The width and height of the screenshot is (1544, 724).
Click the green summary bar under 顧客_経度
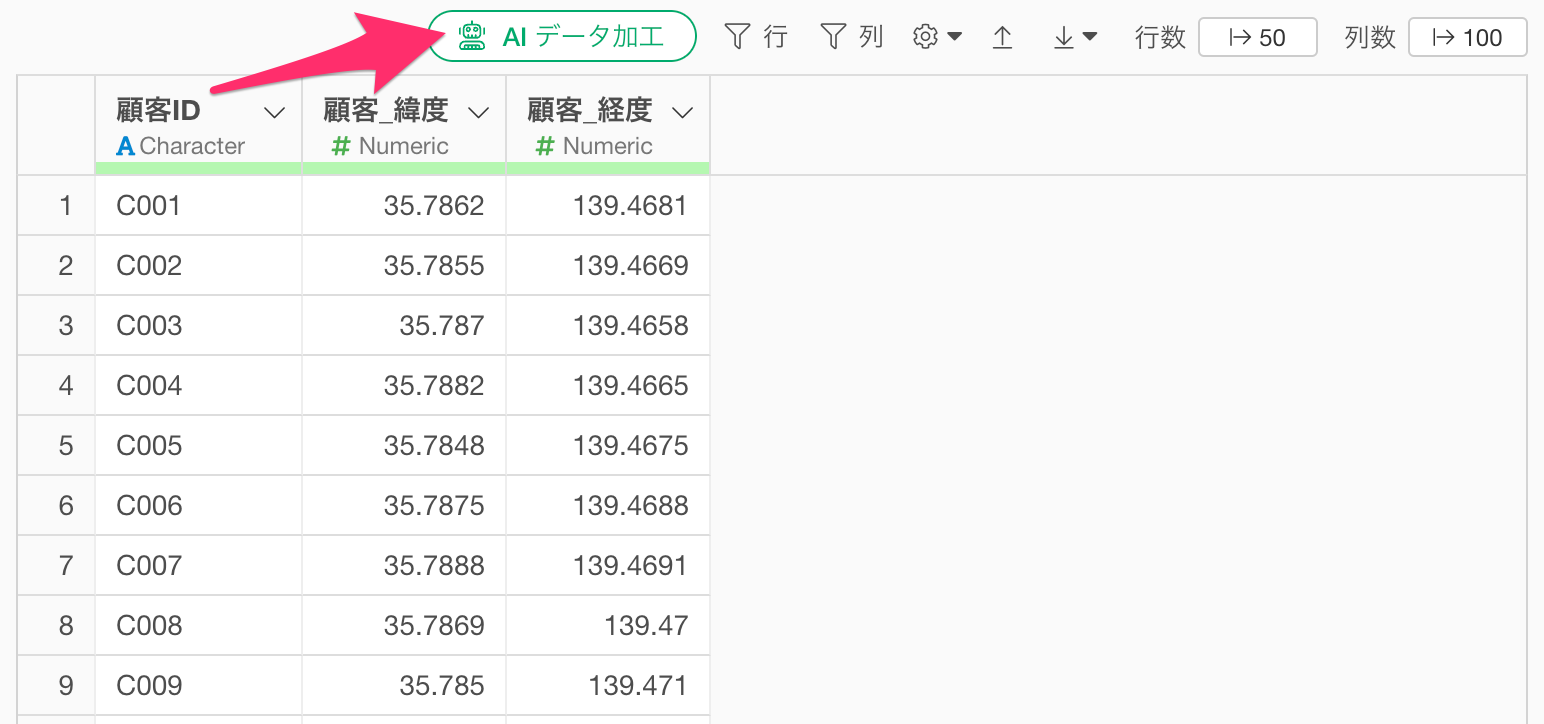pos(608,168)
